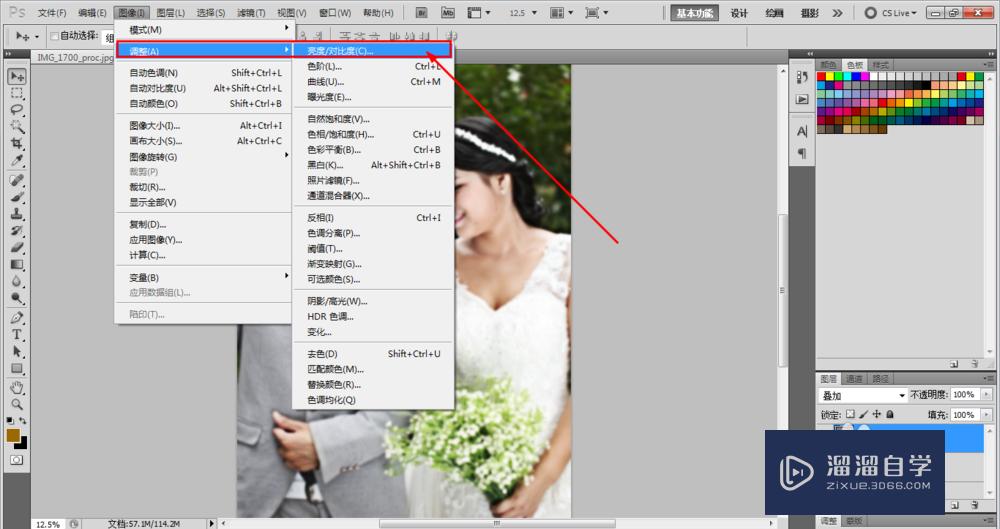Select the Clone Stamp tool
The image size is (1000, 529).
(x=17, y=214)
